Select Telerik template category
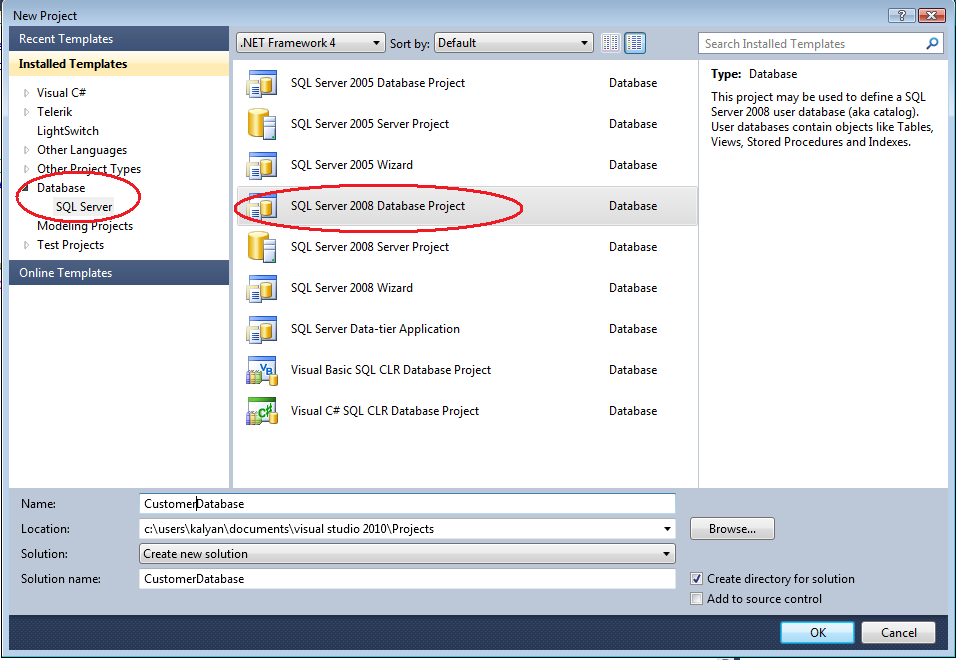This screenshot has height=660, width=956. (54, 112)
